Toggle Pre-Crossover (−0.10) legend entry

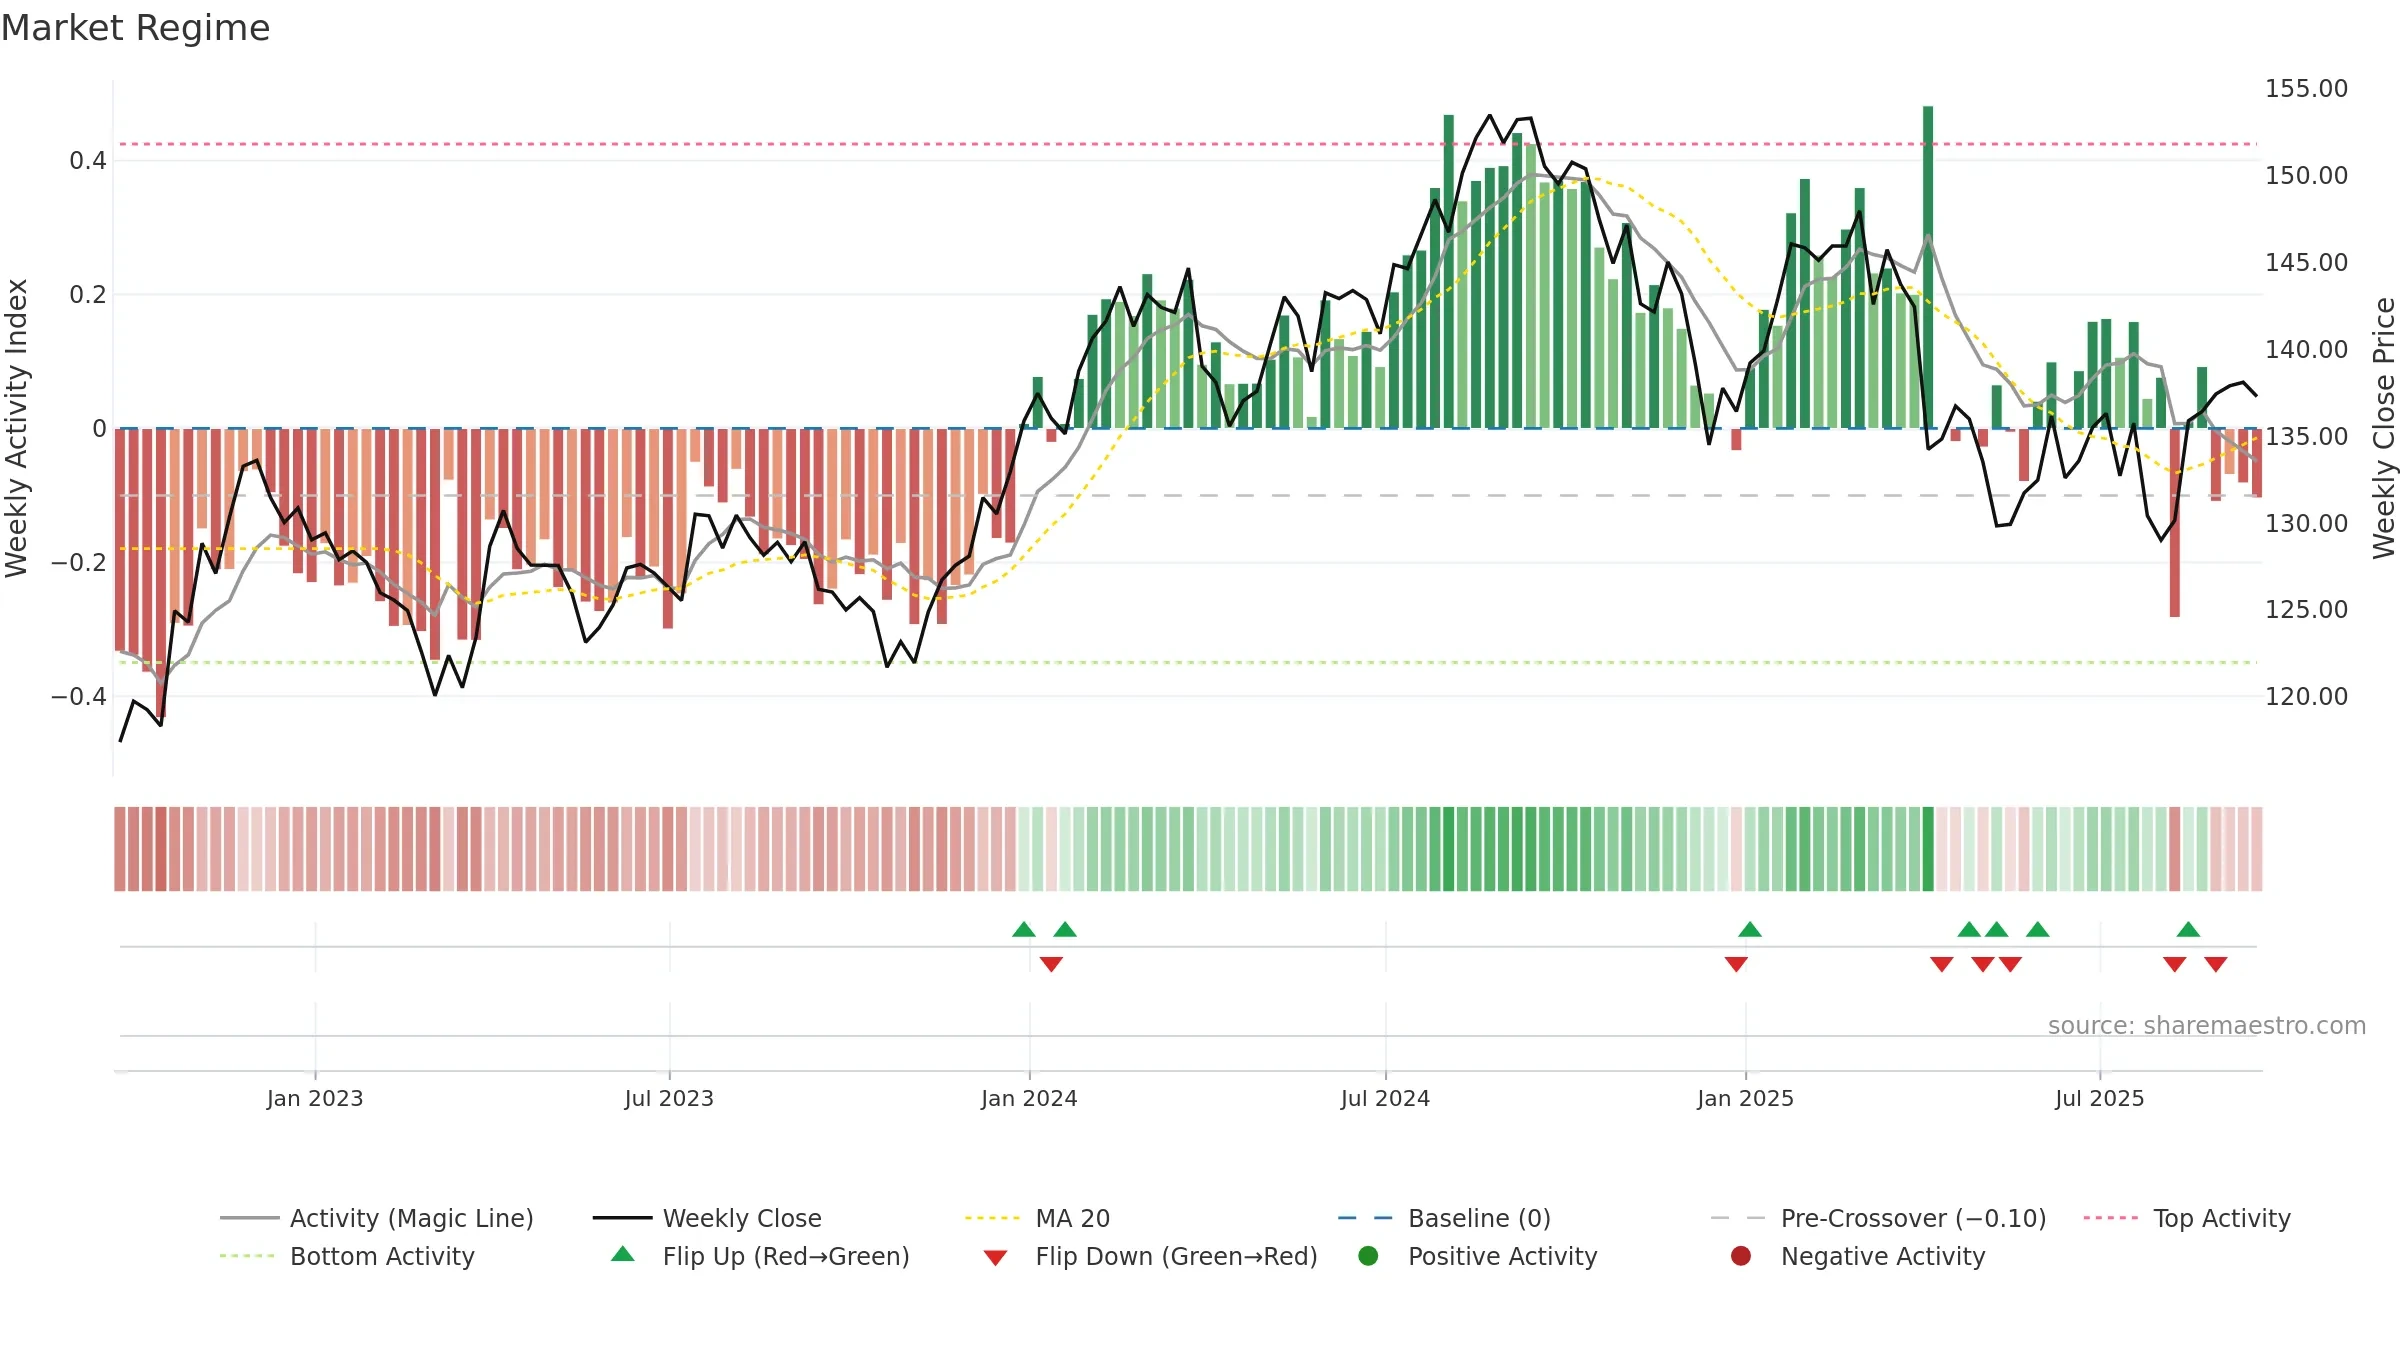point(1878,1218)
